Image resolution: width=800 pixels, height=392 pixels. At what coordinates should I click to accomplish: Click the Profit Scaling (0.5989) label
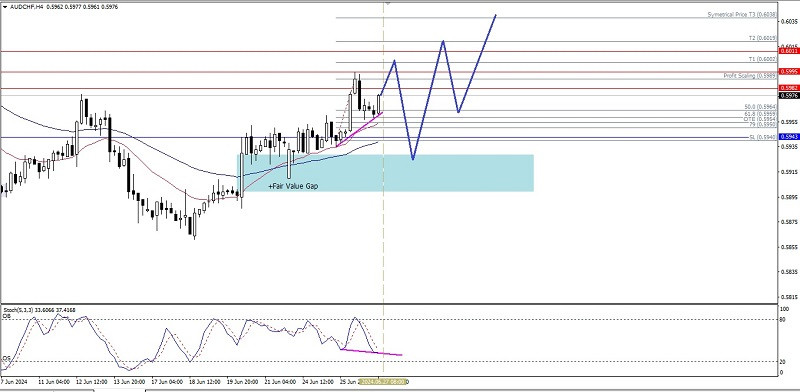[x=750, y=76]
